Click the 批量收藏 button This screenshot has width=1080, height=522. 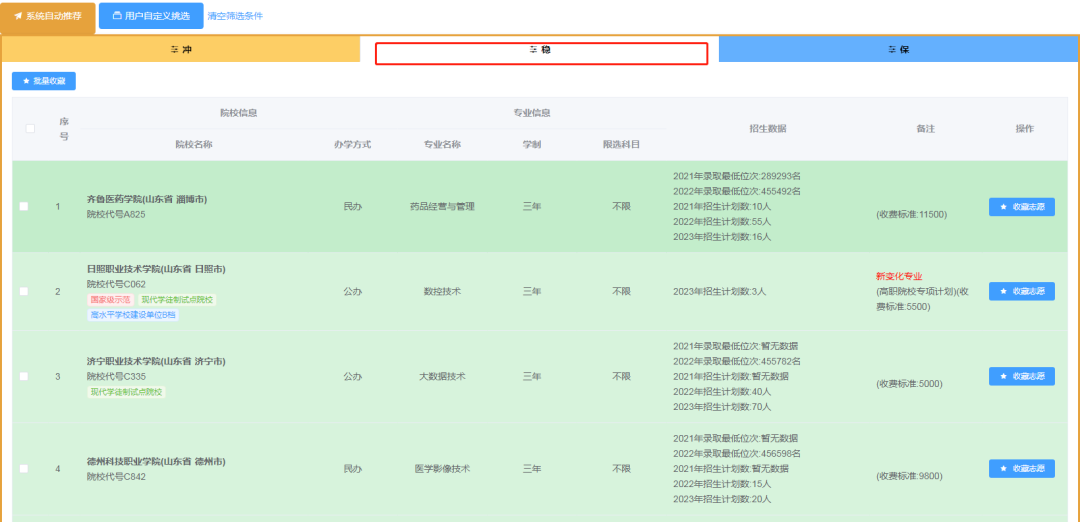pos(44,81)
